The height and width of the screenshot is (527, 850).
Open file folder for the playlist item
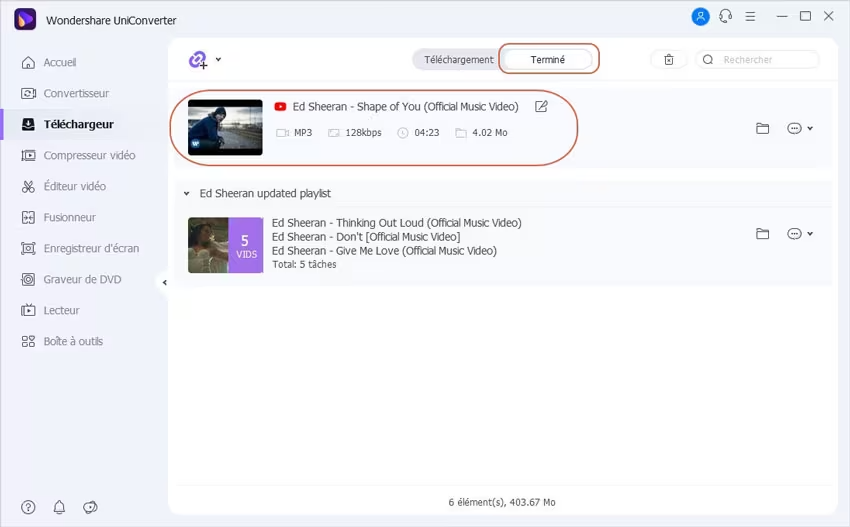click(x=763, y=234)
